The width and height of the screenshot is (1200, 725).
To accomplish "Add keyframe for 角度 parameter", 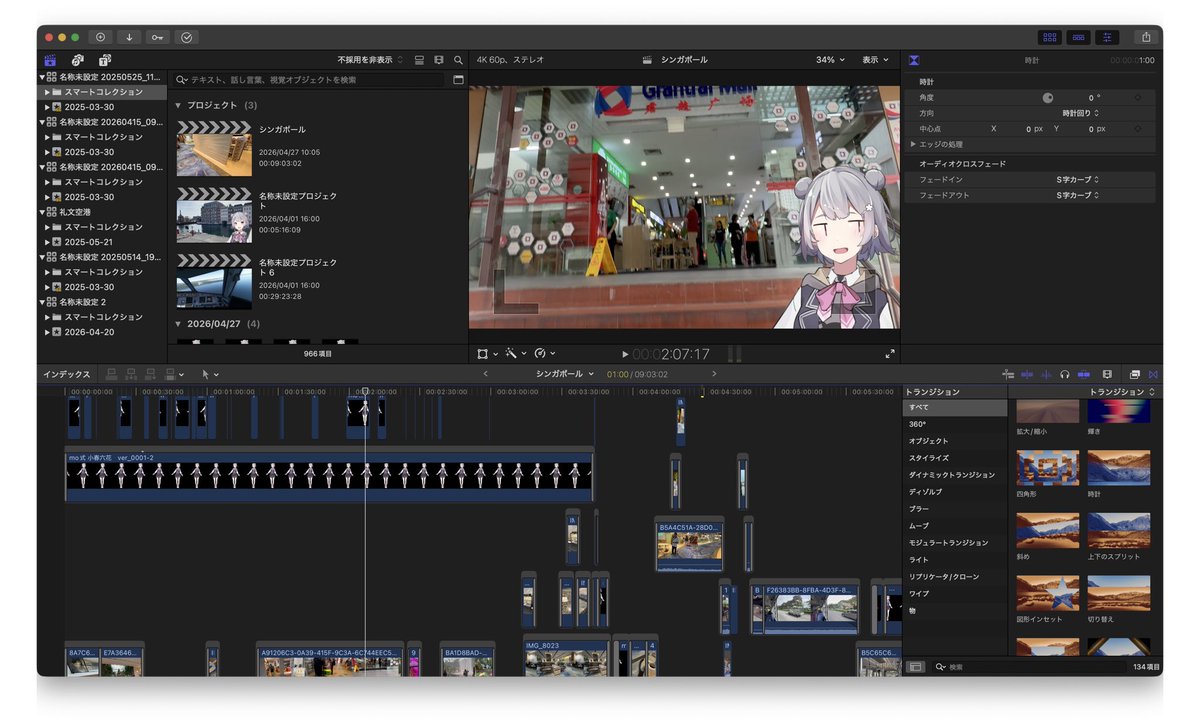I will point(1137,98).
